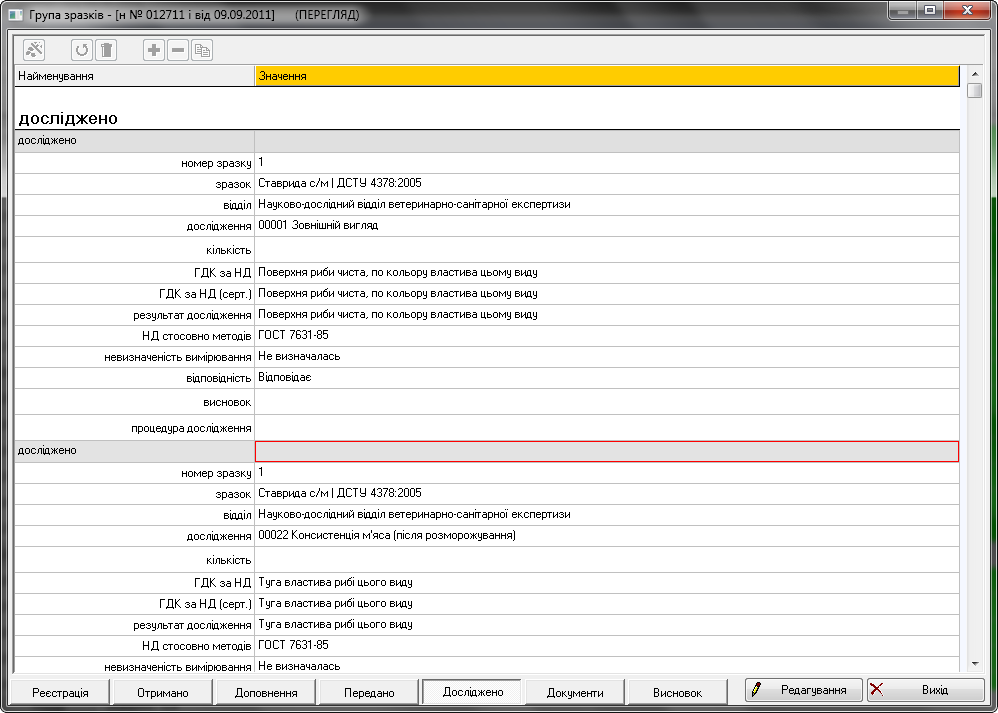Remove a record with the minus icon

178,50
